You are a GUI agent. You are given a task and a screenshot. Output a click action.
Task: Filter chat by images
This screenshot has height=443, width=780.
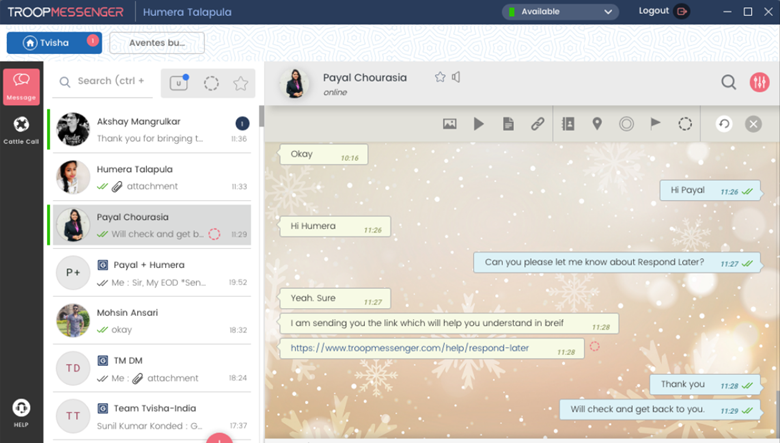(450, 124)
